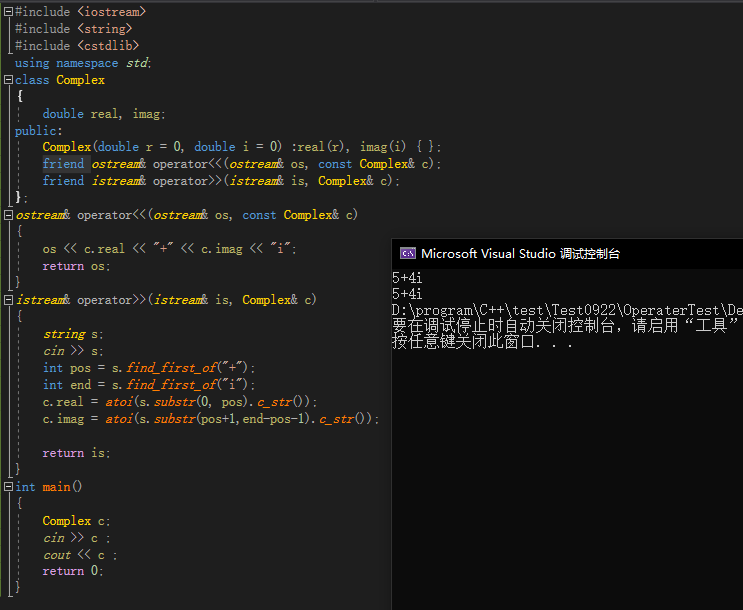
Task: Click the console window icon in title bar
Action: pos(408,254)
